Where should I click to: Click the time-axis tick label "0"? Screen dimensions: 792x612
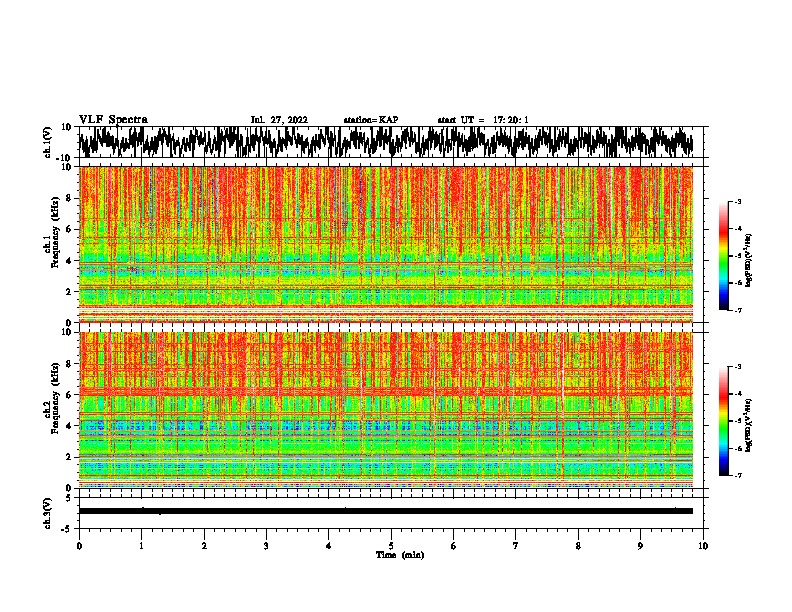point(79,546)
